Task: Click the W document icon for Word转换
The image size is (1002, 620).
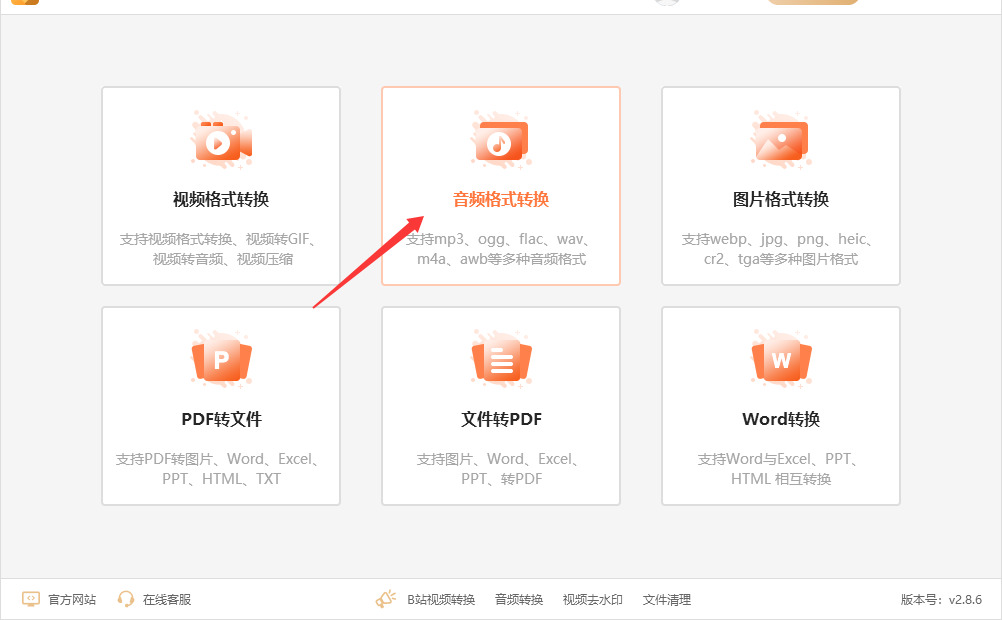Action: (x=781, y=359)
